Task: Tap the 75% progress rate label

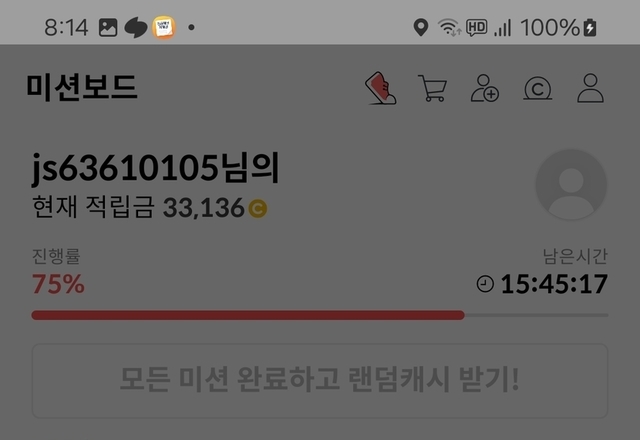Action: pyautogui.click(x=58, y=284)
